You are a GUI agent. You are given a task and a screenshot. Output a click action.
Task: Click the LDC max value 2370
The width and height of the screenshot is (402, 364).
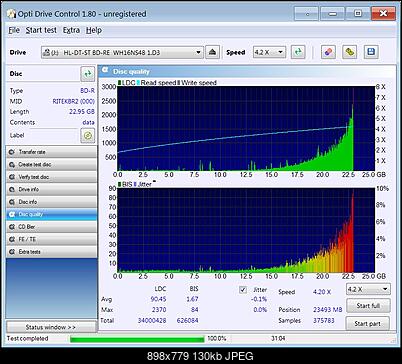coord(159,310)
